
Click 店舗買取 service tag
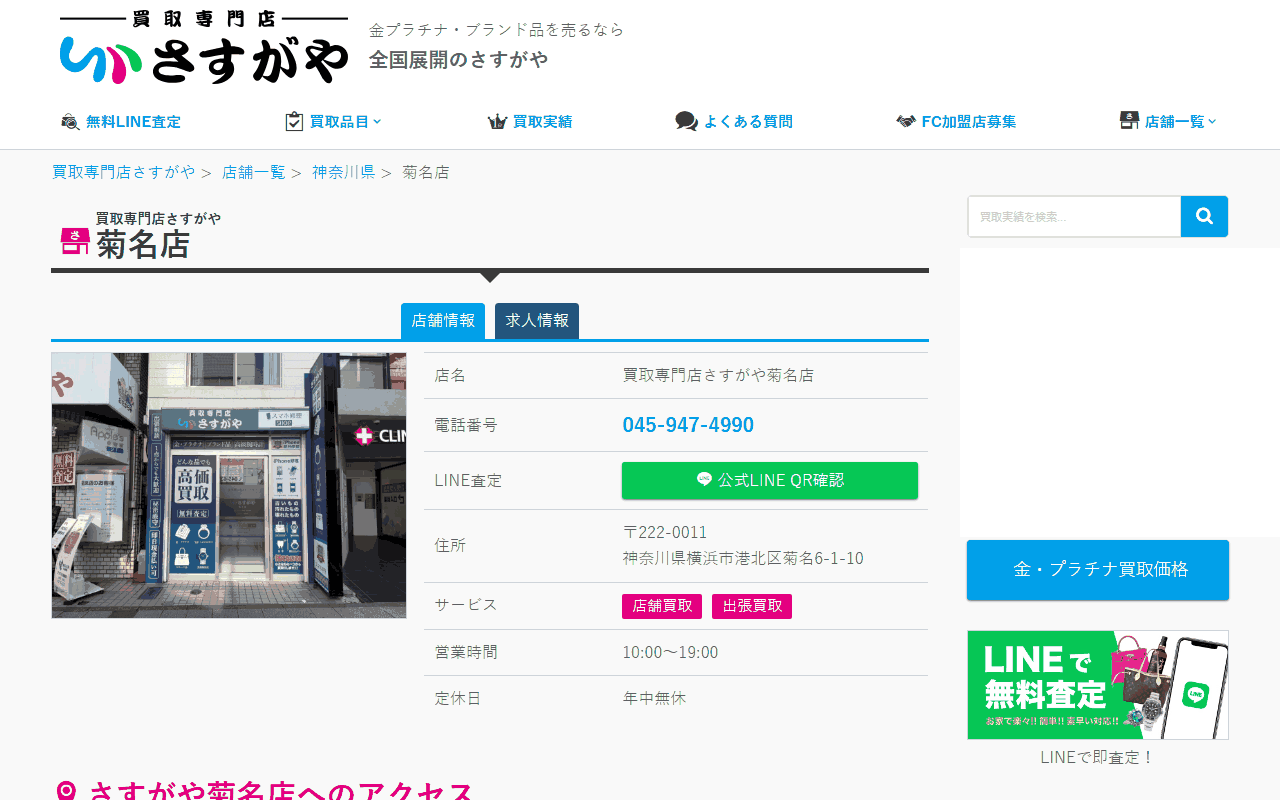[662, 606]
